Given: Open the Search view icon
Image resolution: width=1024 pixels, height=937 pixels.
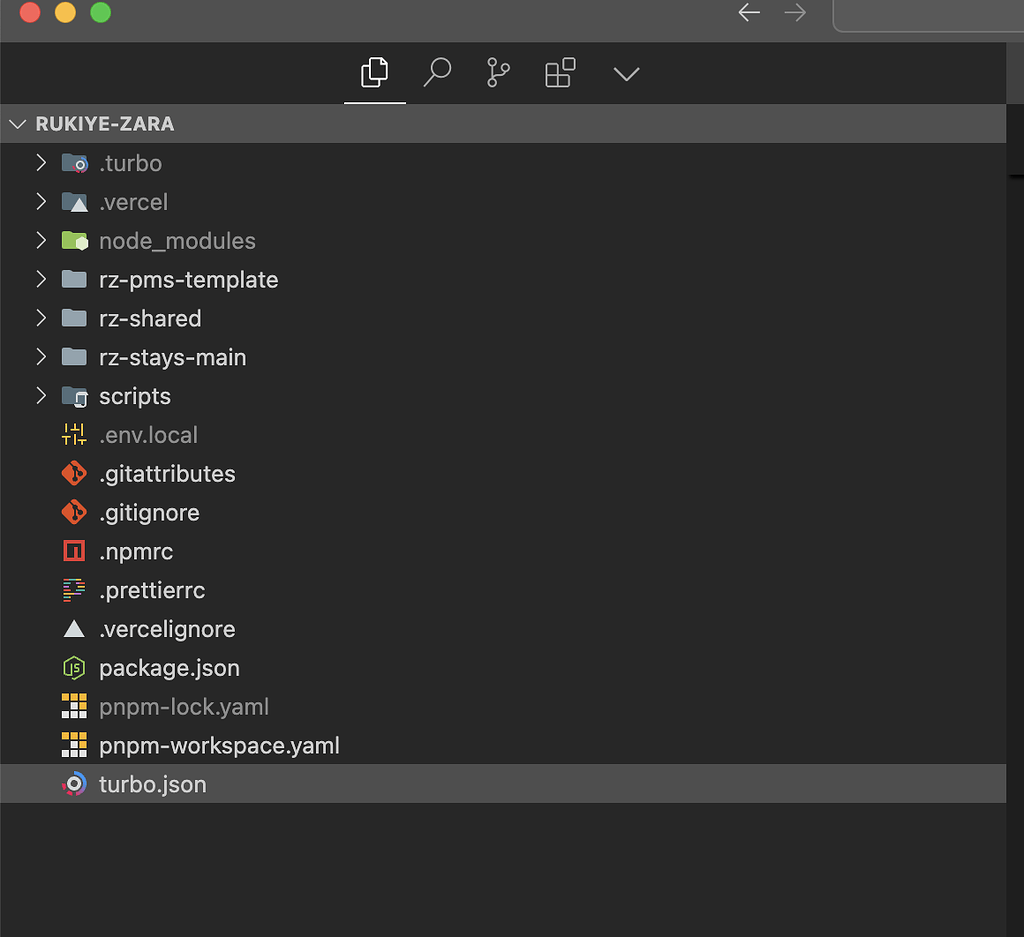Looking at the screenshot, I should (436, 72).
